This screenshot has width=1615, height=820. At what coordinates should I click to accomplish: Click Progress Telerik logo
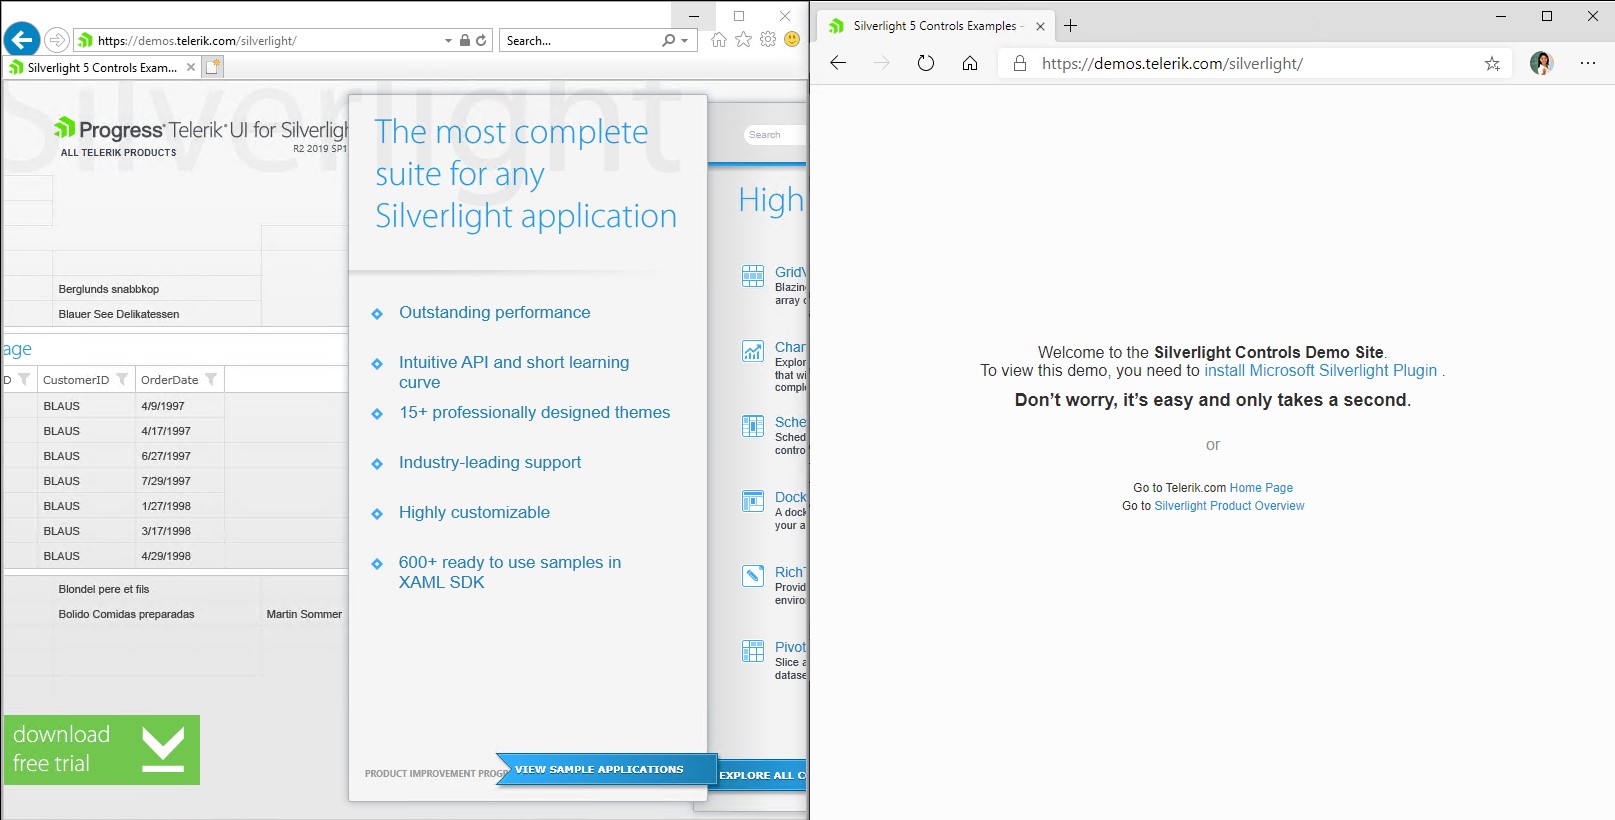[200, 130]
